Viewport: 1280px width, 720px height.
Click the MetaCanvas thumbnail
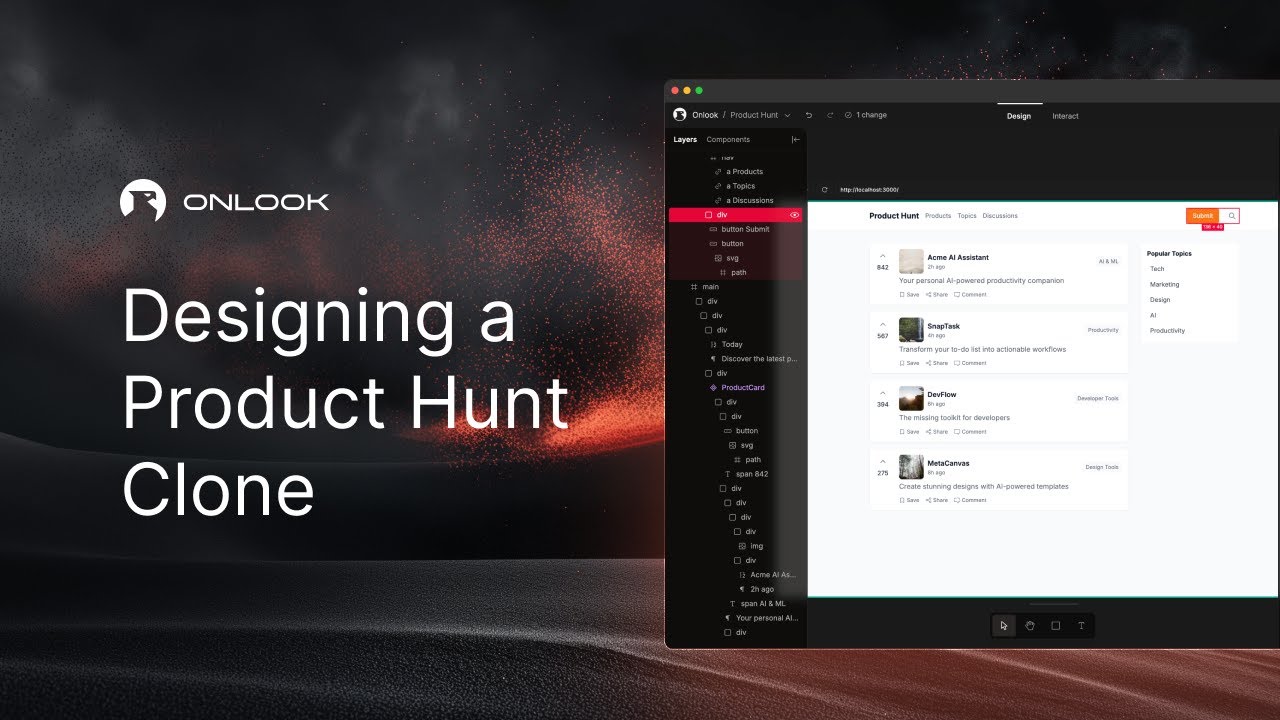[911, 467]
